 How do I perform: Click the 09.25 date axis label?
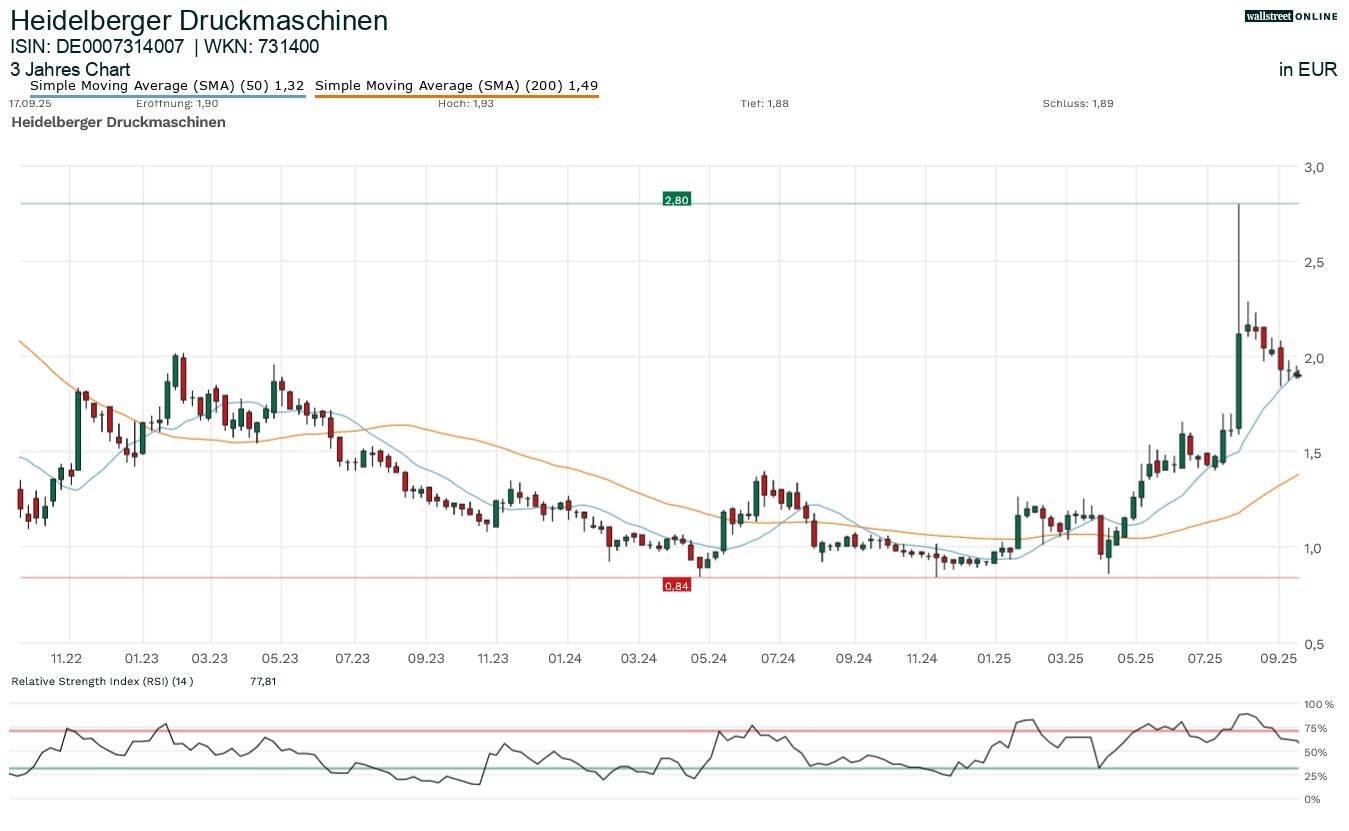click(x=1279, y=658)
